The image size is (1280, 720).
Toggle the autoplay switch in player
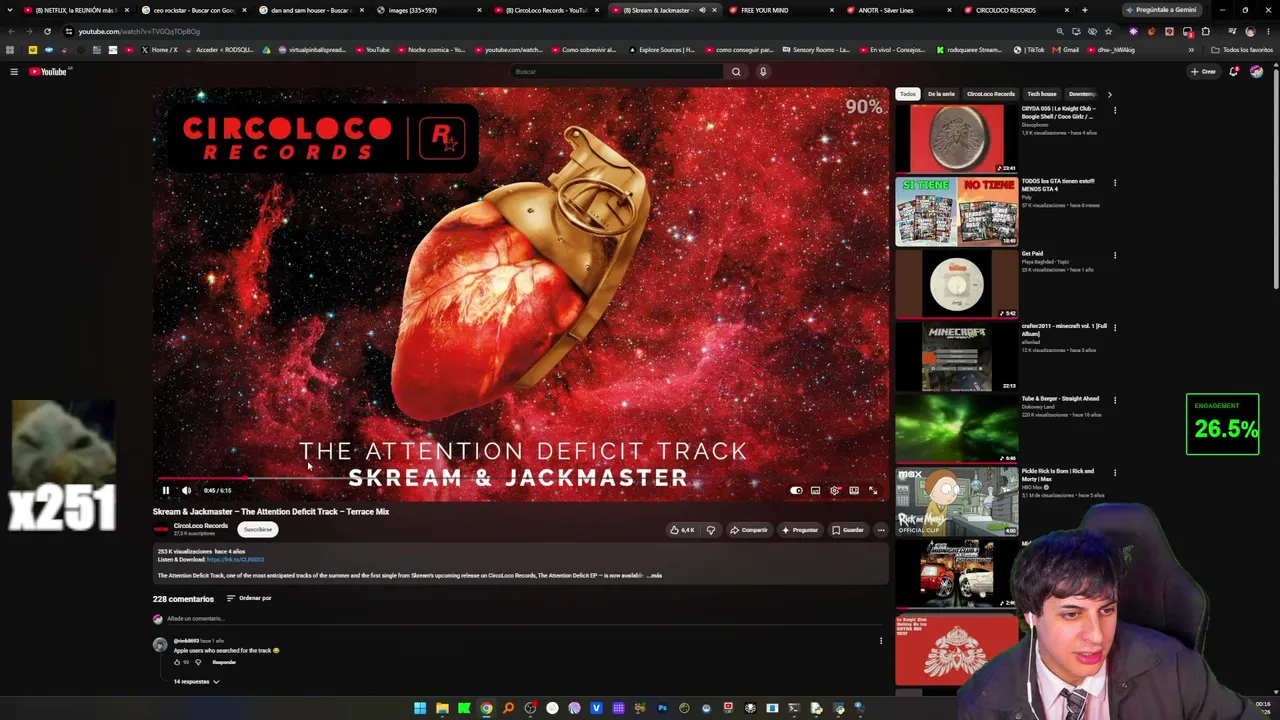click(796, 490)
